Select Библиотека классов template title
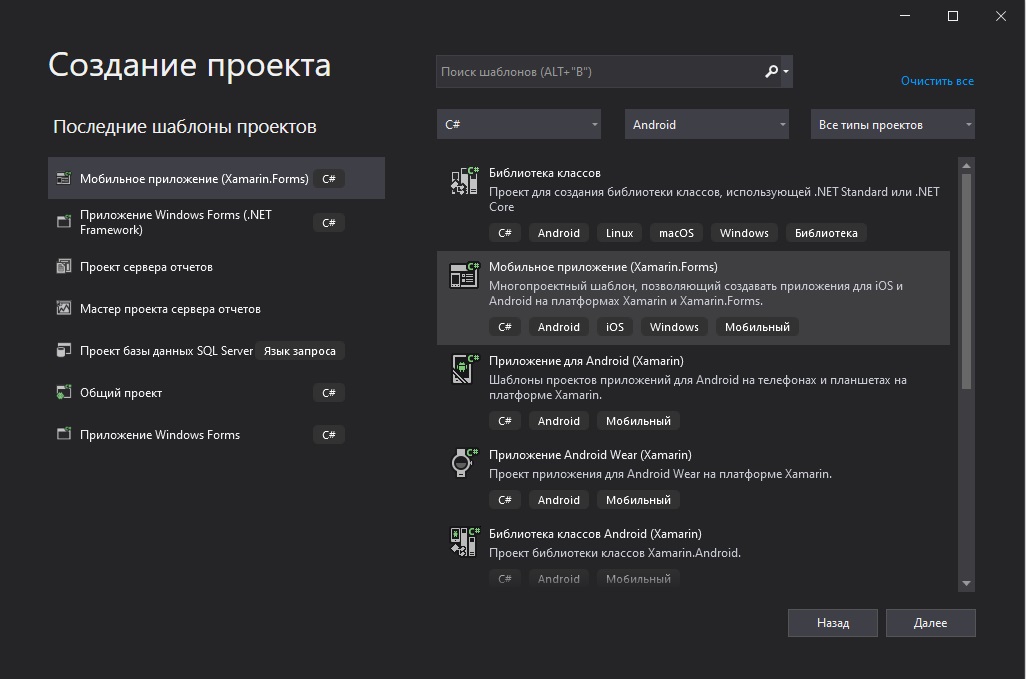This screenshot has width=1026, height=679. (544, 173)
